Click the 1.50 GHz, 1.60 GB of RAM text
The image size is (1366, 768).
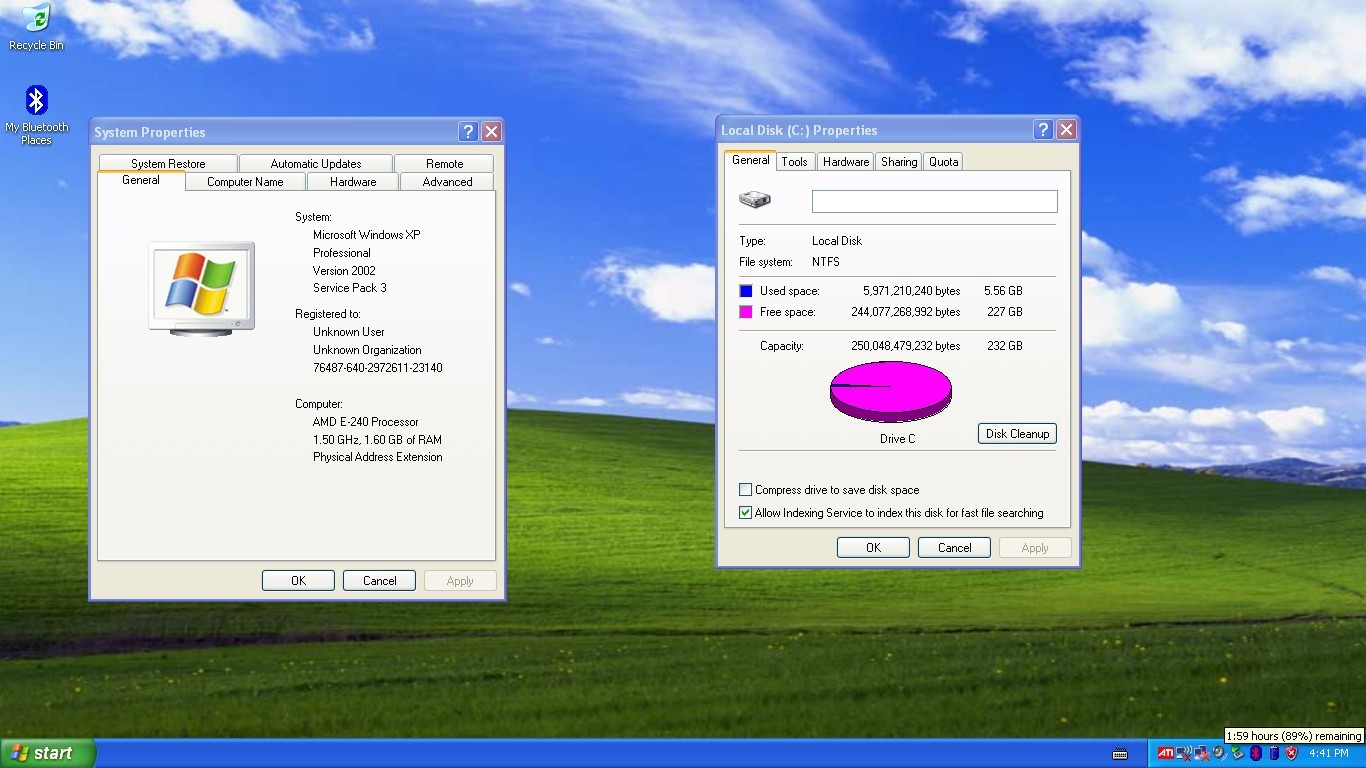click(x=377, y=440)
